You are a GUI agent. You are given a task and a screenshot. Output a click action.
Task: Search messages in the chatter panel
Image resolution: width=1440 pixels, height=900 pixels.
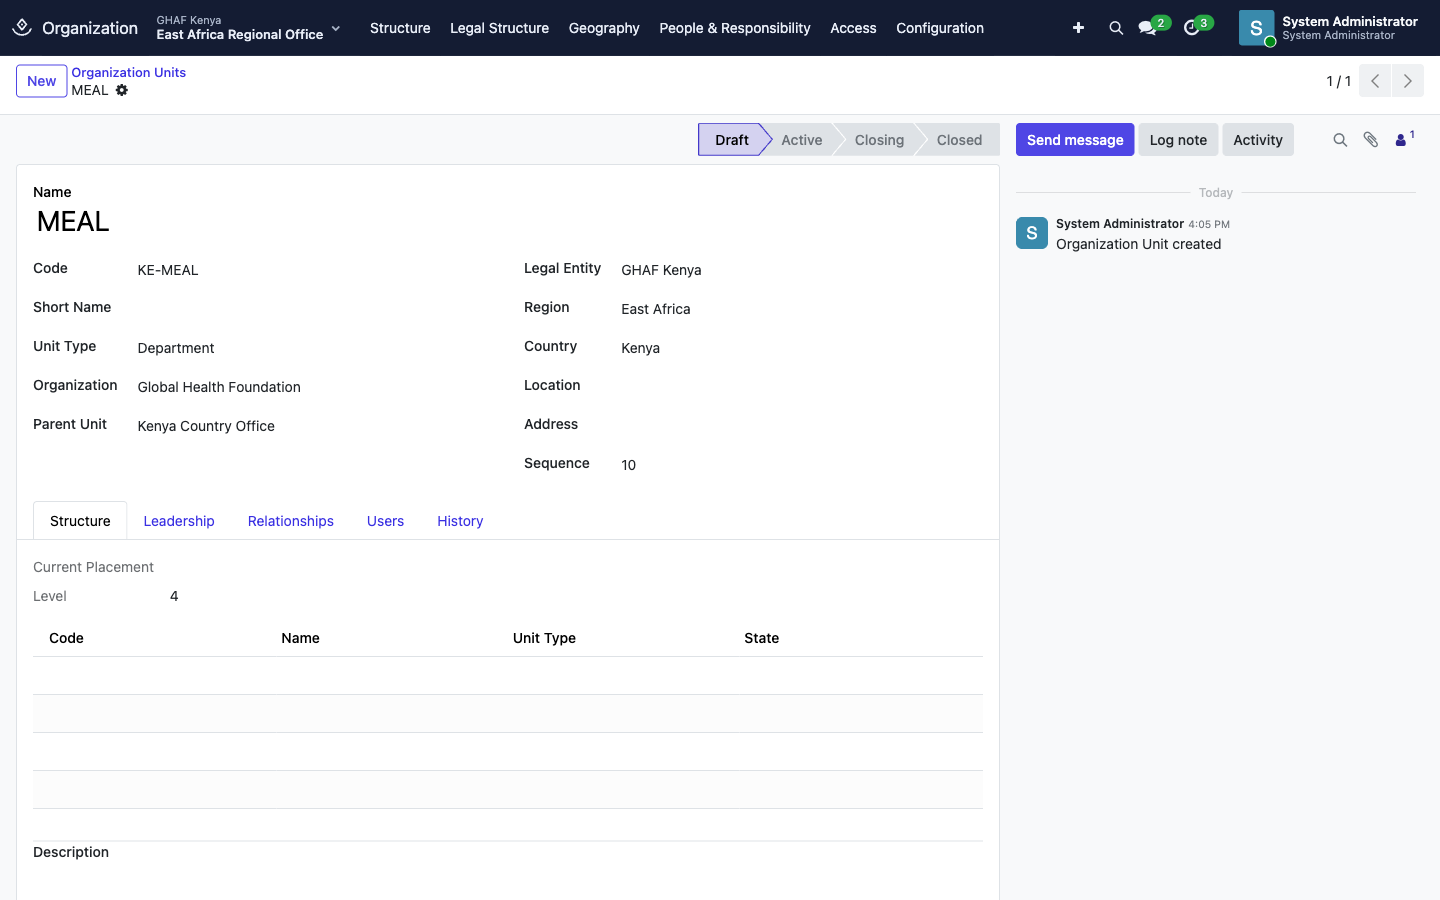(x=1340, y=140)
